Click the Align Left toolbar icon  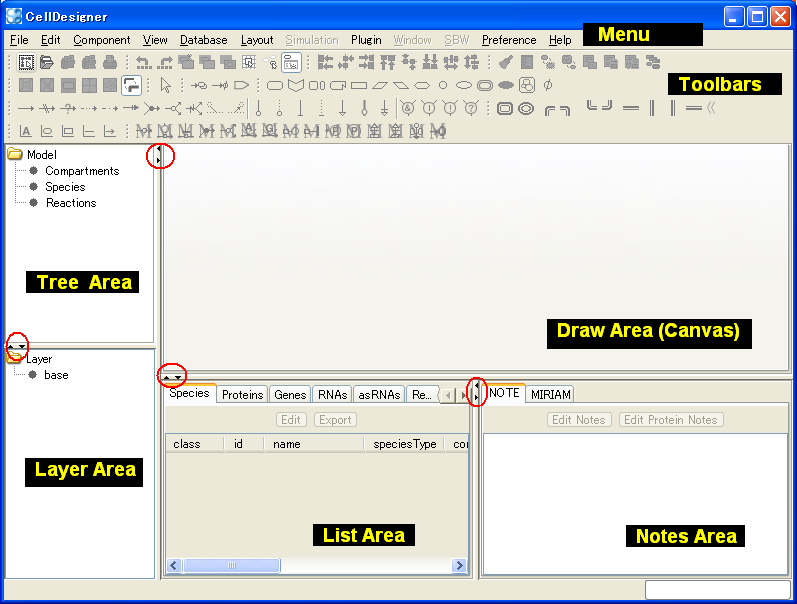tap(325, 63)
